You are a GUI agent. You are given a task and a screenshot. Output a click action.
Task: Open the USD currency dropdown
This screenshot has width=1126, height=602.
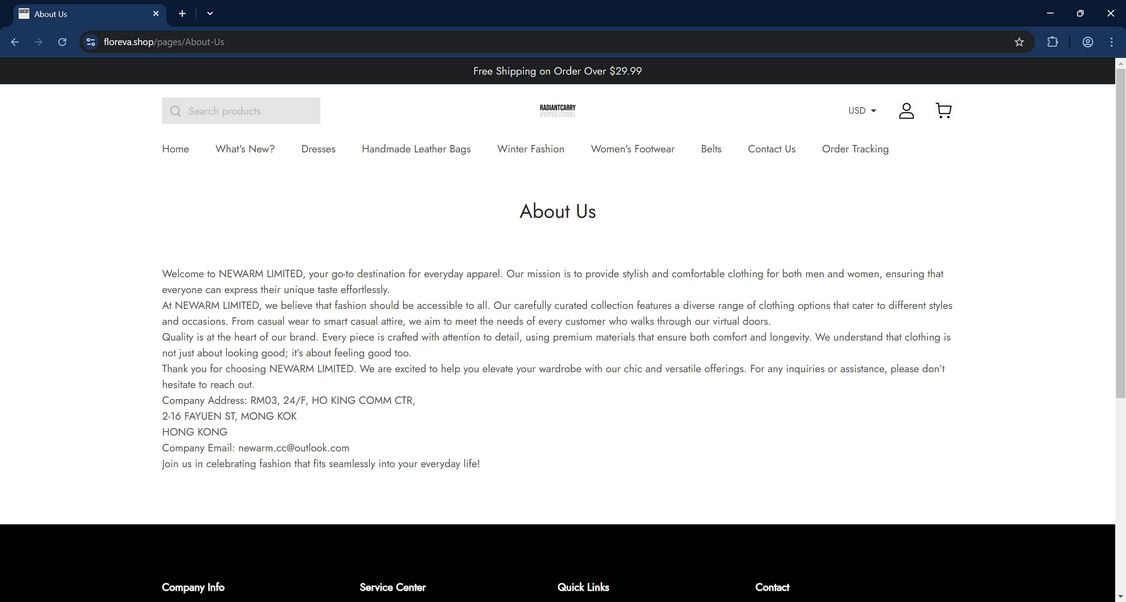tap(862, 111)
